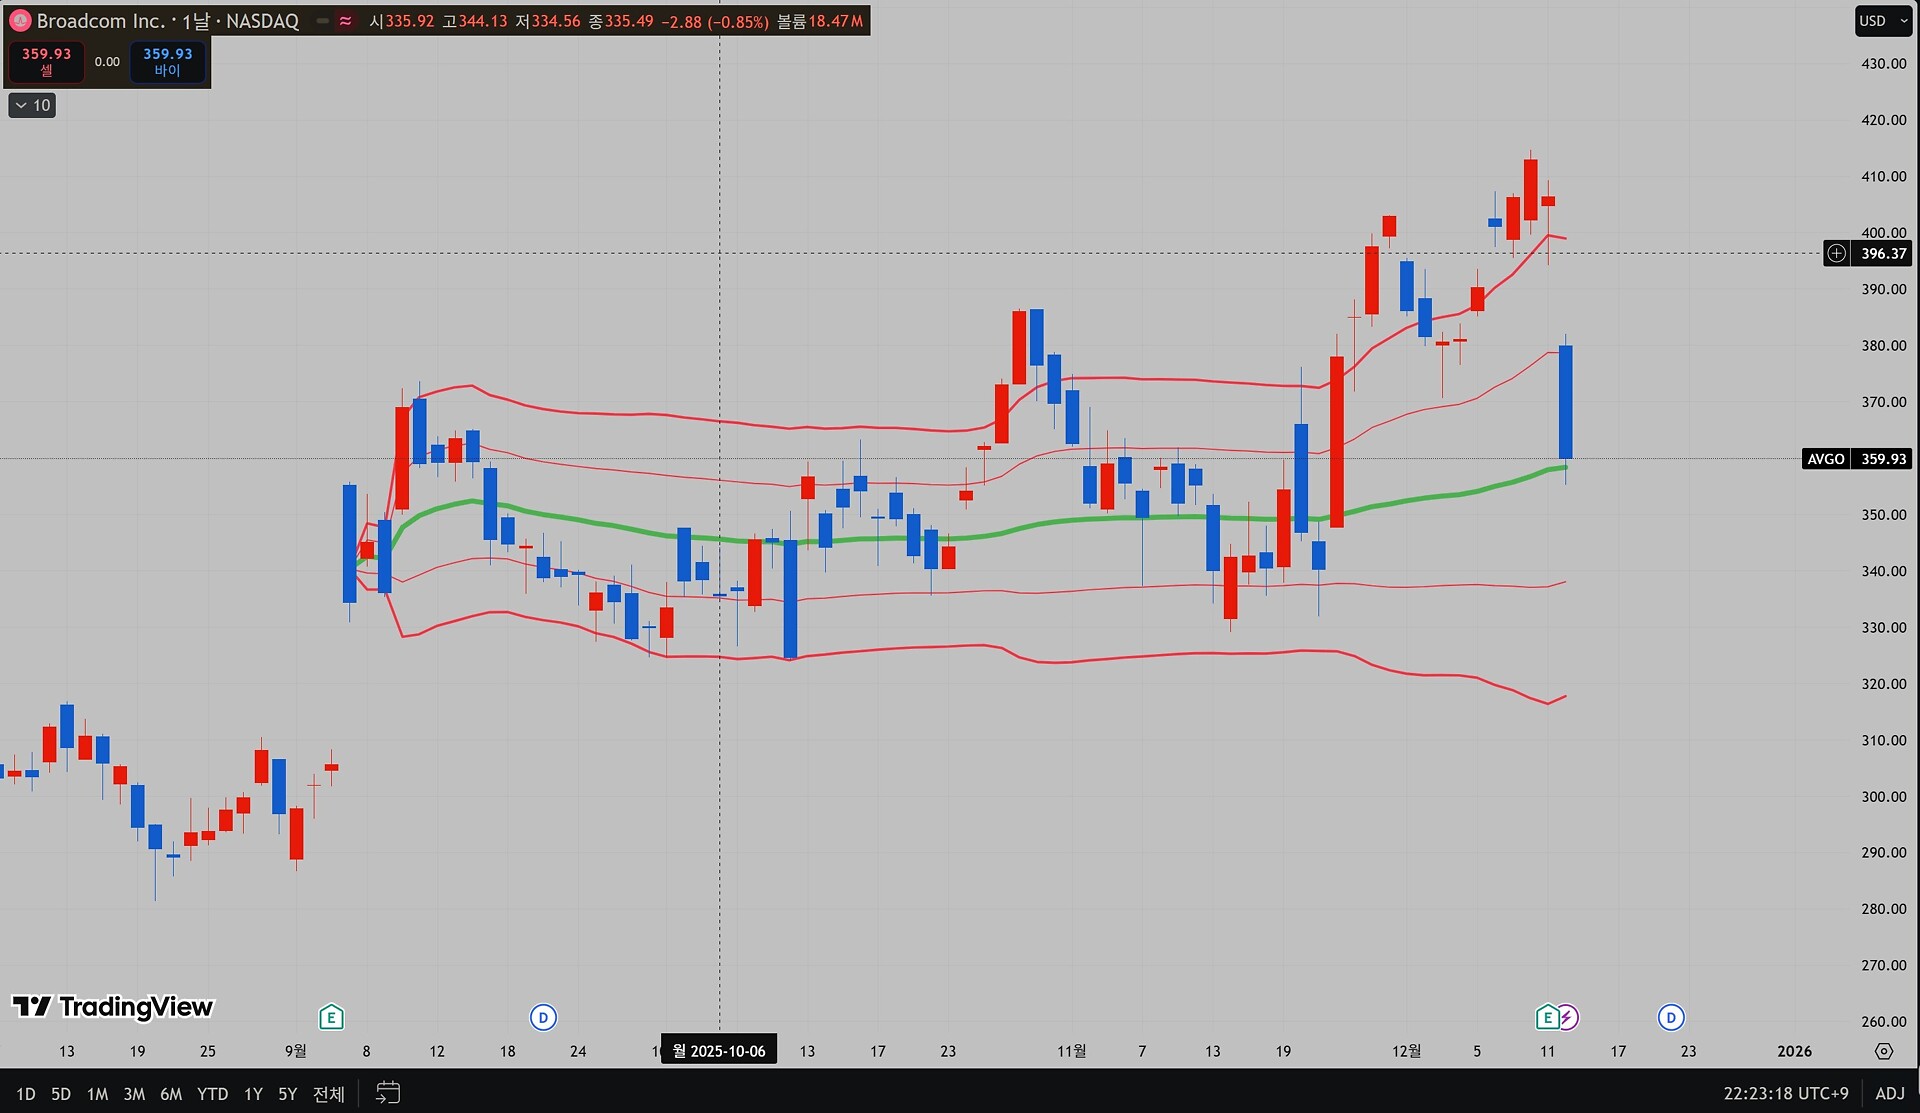
Task: Collapse the indicator legend showing 10
Action: (x=32, y=105)
